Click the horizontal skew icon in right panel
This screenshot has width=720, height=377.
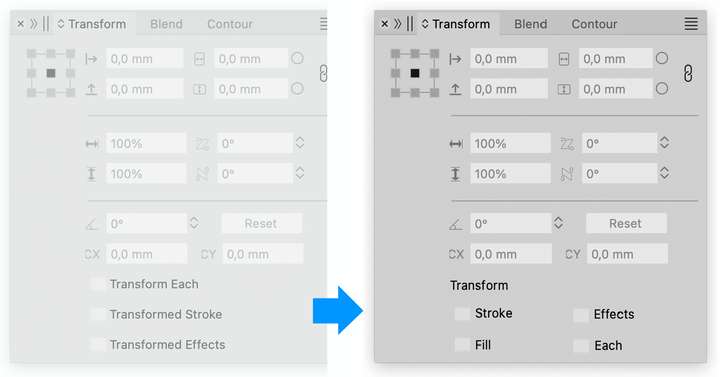[x=567, y=144]
